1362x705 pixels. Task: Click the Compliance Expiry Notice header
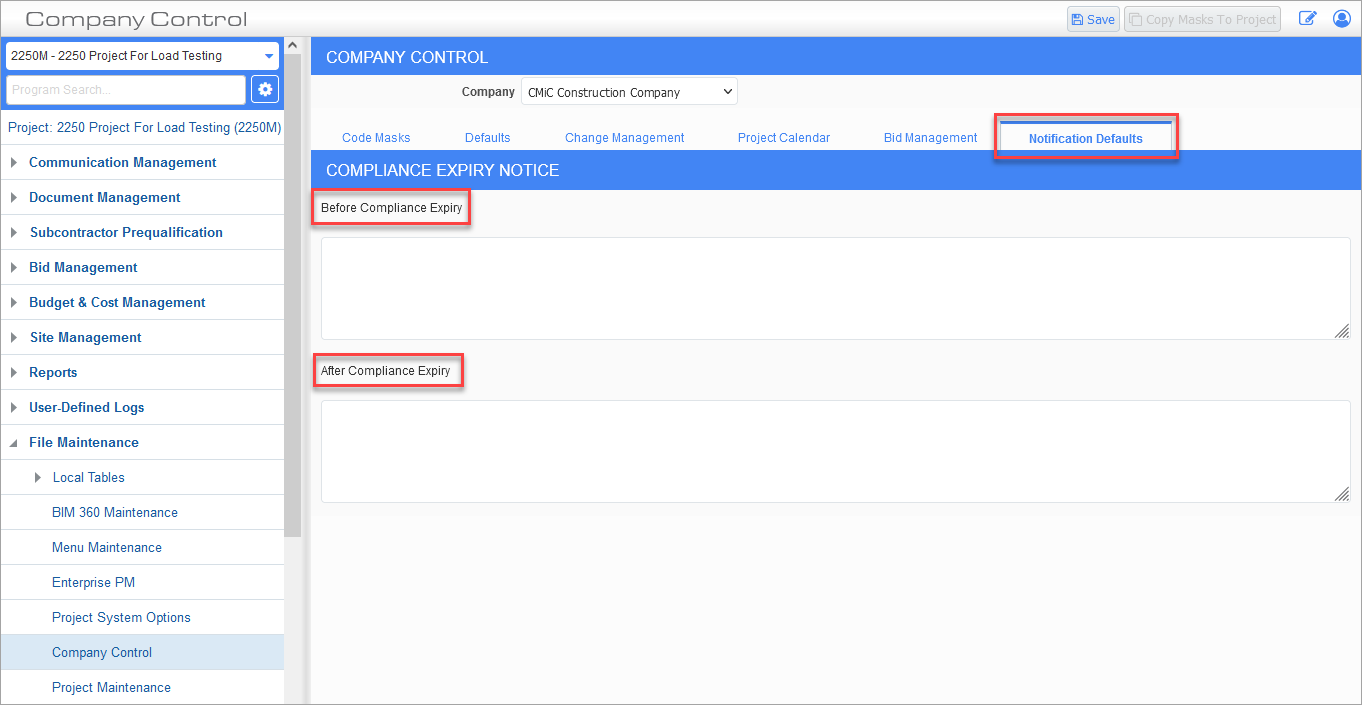[442, 170]
